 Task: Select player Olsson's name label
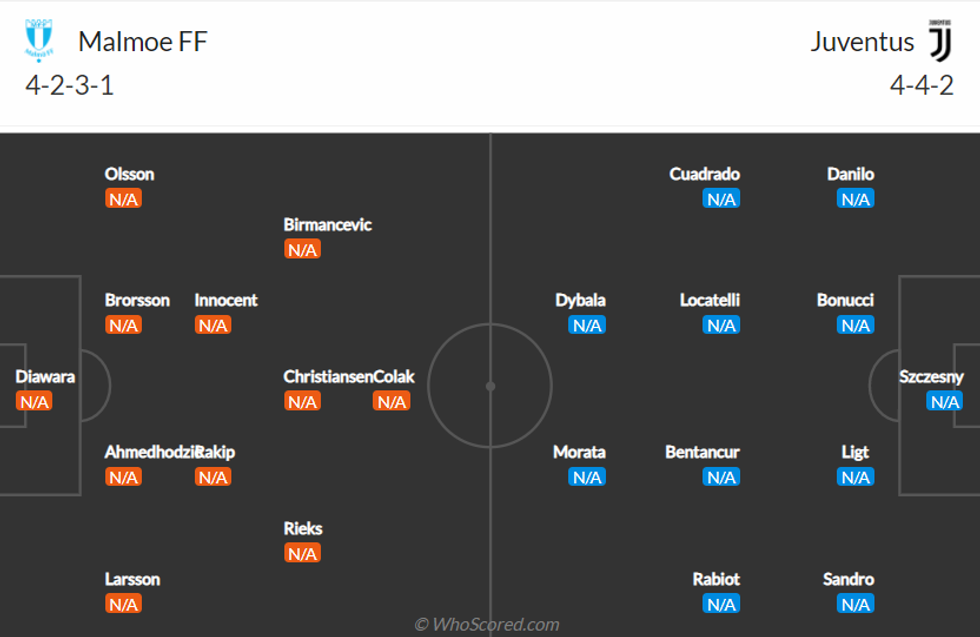pos(130,174)
